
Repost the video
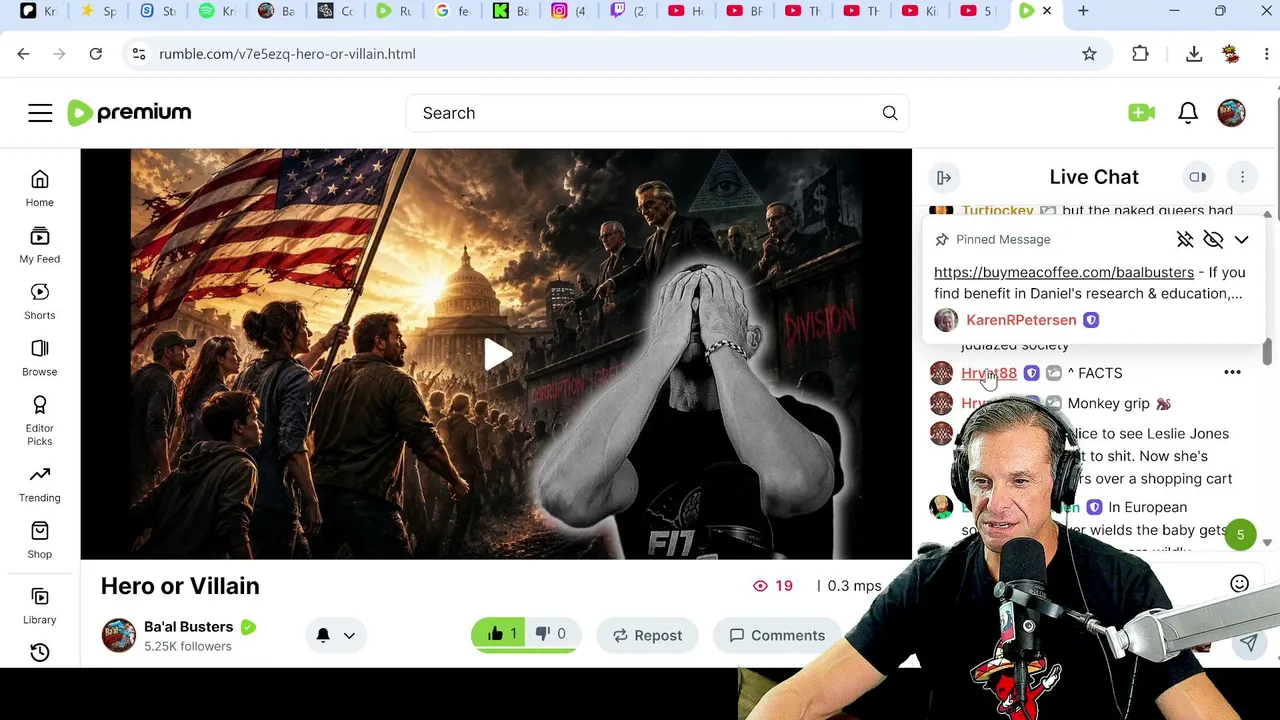(647, 635)
